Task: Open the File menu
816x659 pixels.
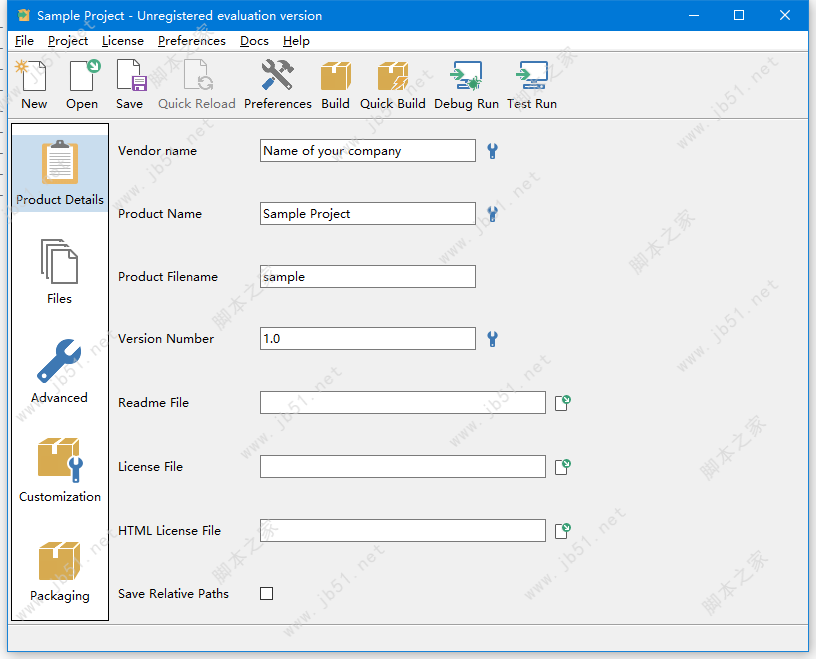Action: tap(24, 41)
